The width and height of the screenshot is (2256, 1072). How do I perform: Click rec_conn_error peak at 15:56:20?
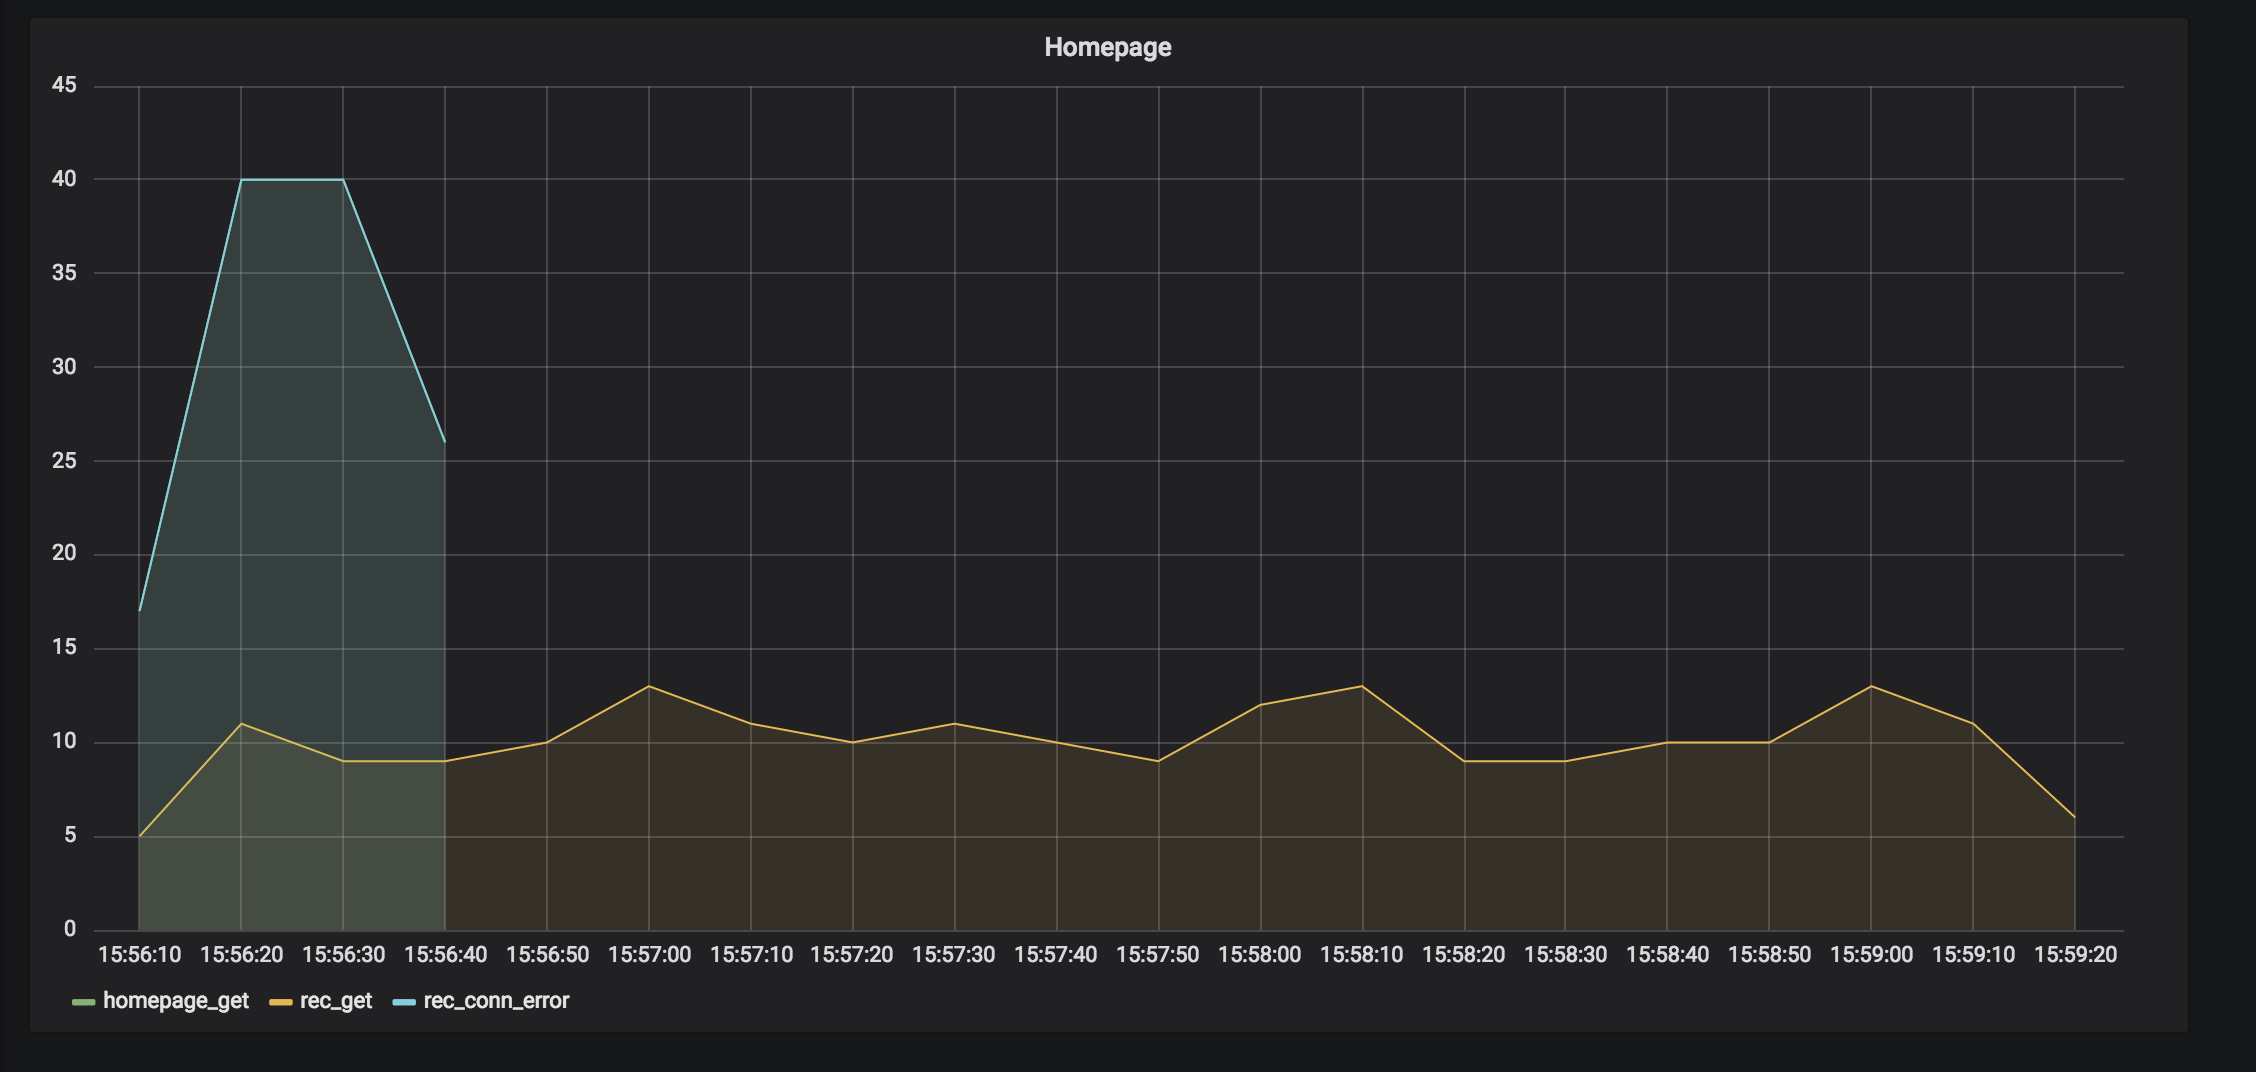[x=241, y=180]
